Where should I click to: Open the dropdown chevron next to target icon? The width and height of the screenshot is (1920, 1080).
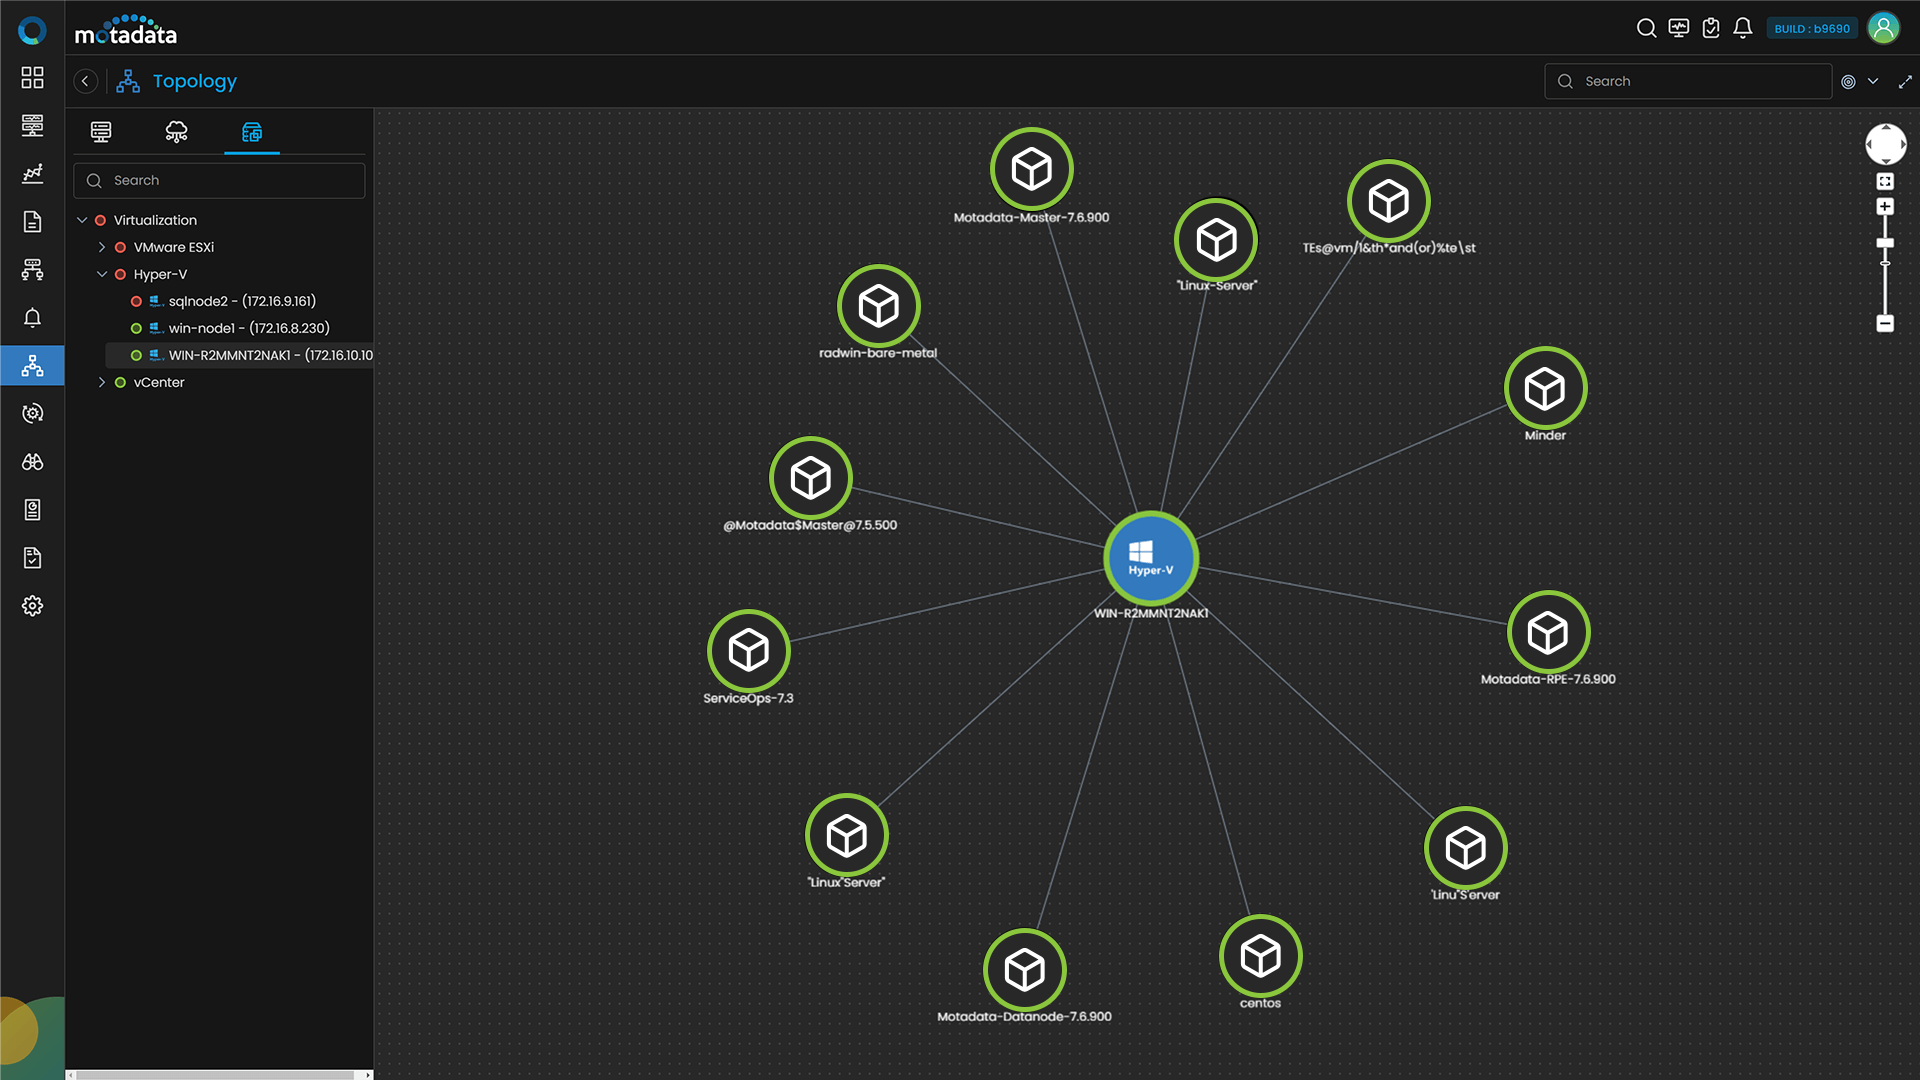1873,81
